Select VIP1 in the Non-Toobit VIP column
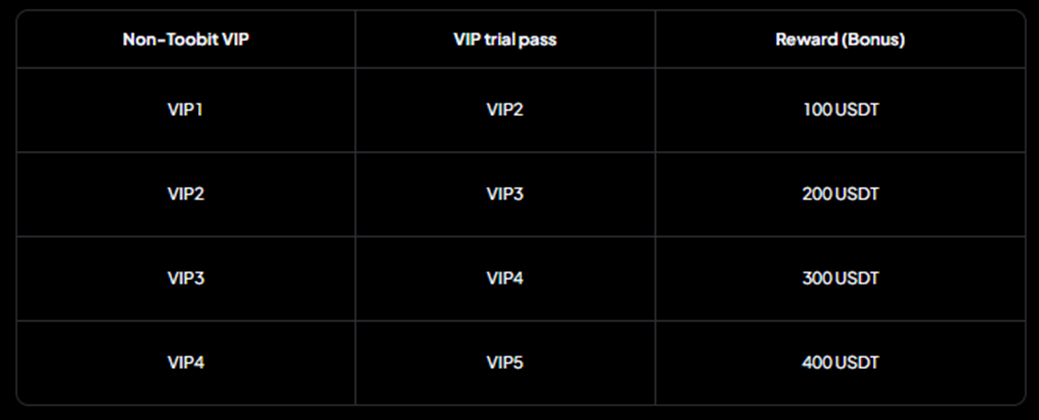 [185, 110]
